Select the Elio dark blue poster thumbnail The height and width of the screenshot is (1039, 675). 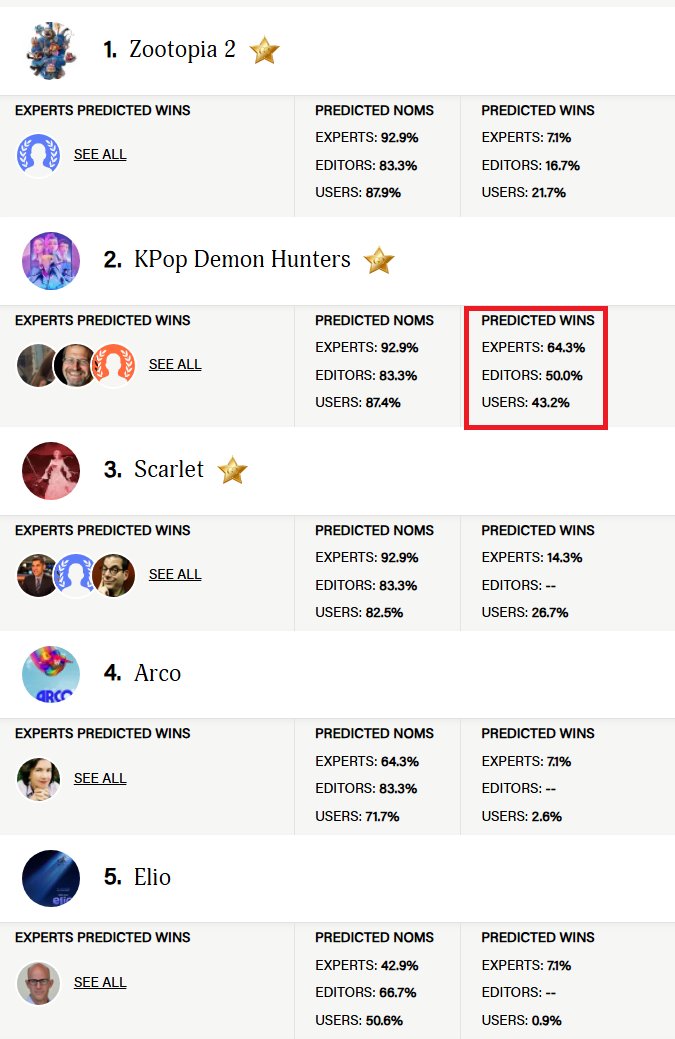(x=51, y=878)
